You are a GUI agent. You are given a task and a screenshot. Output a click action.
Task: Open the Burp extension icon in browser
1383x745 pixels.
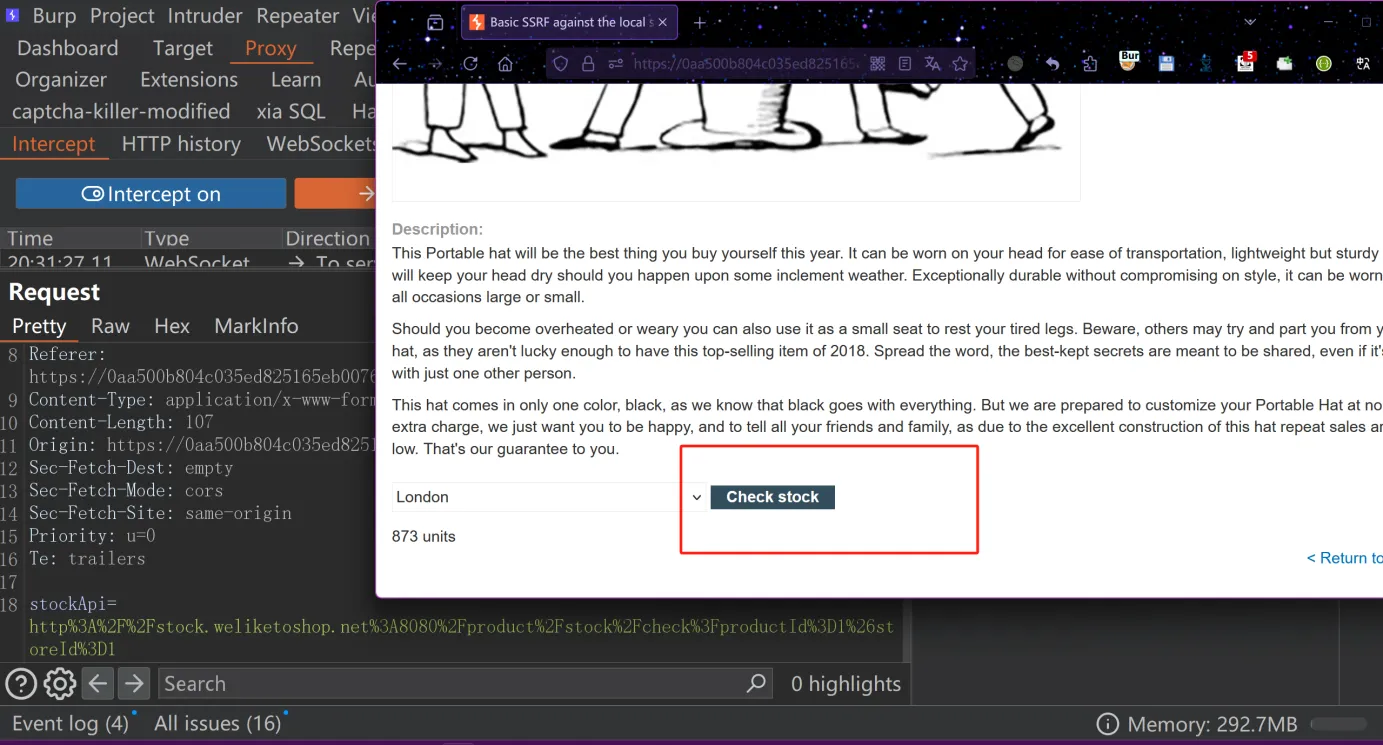tap(1129, 61)
